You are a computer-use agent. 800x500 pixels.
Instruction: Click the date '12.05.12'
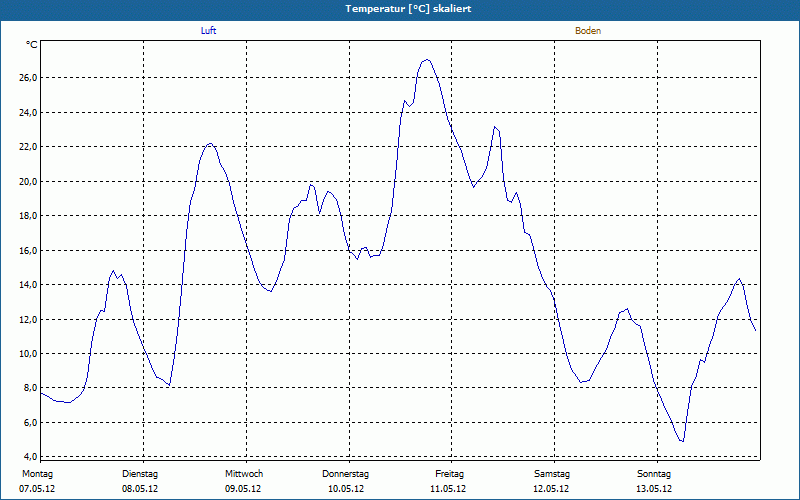point(551,489)
